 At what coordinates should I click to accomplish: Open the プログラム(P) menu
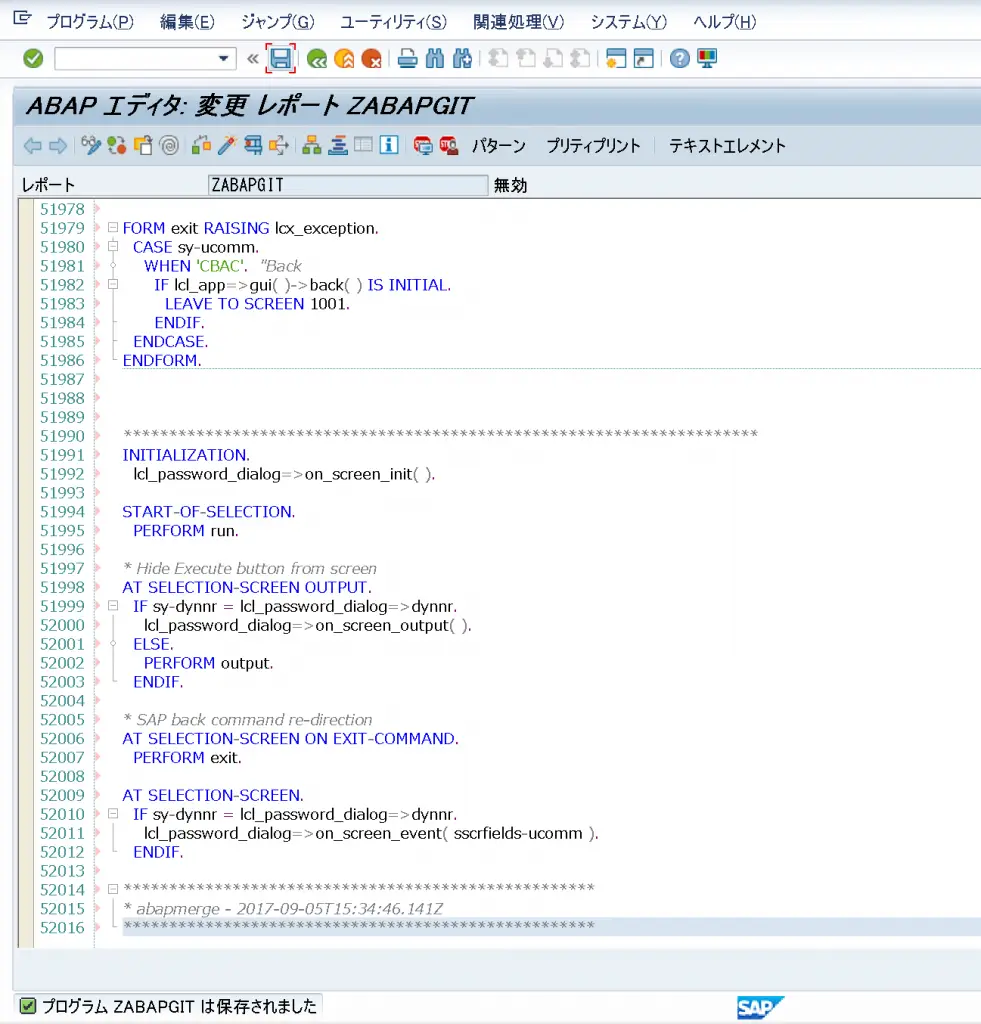click(90, 22)
